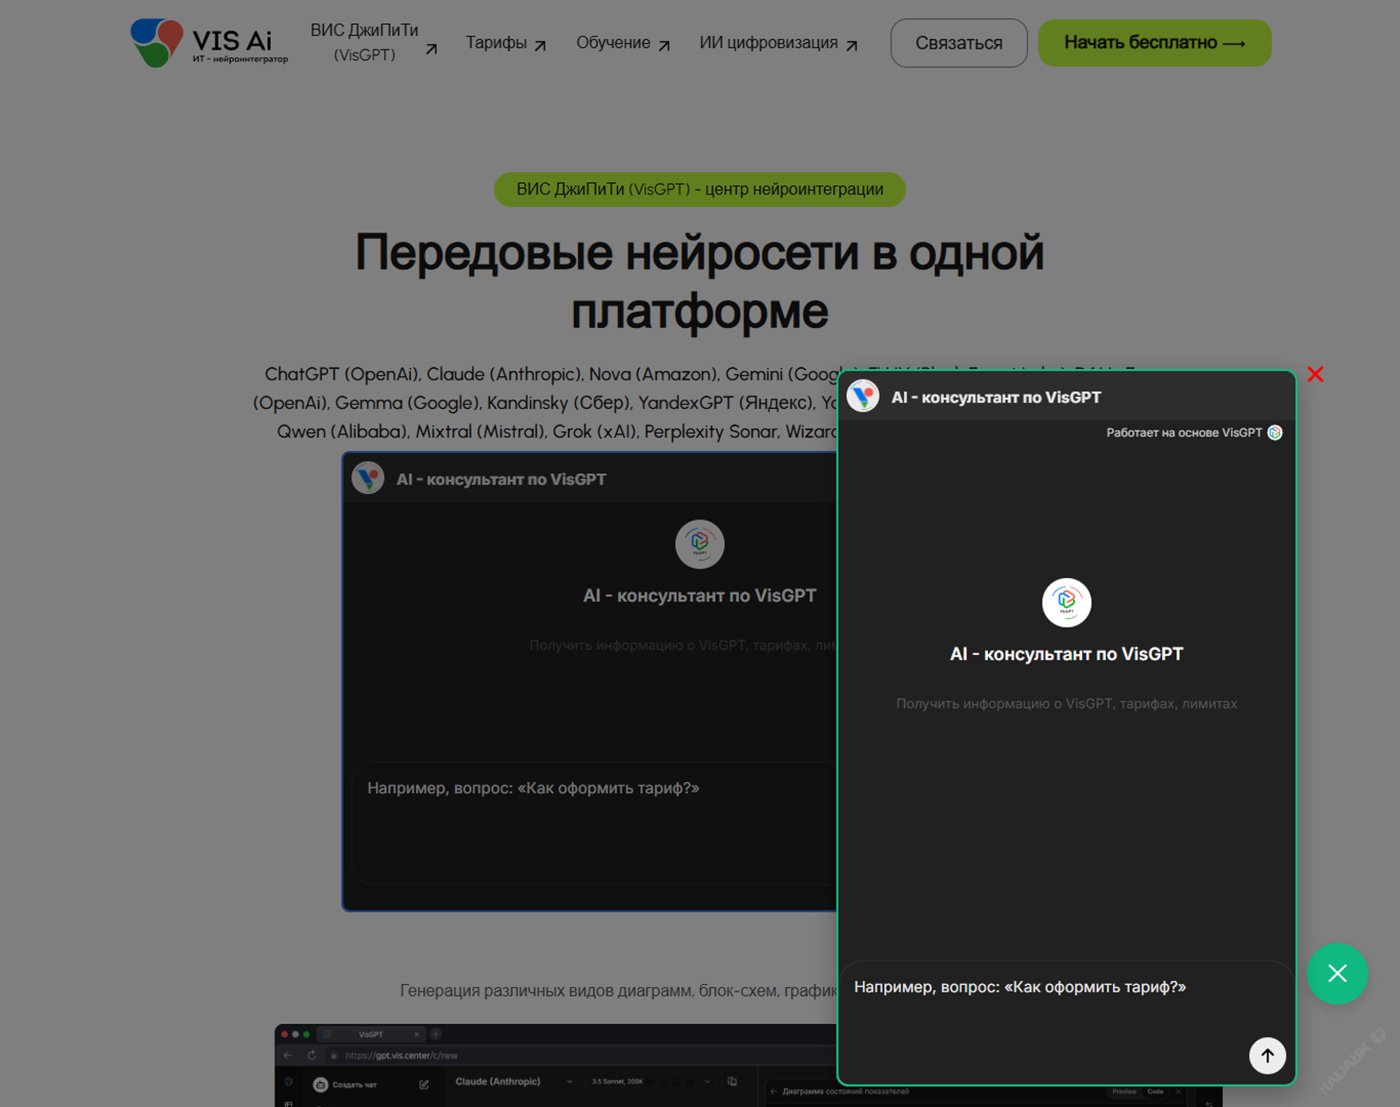
Task: Open the «Обучение» navigation item
Action: click(613, 42)
